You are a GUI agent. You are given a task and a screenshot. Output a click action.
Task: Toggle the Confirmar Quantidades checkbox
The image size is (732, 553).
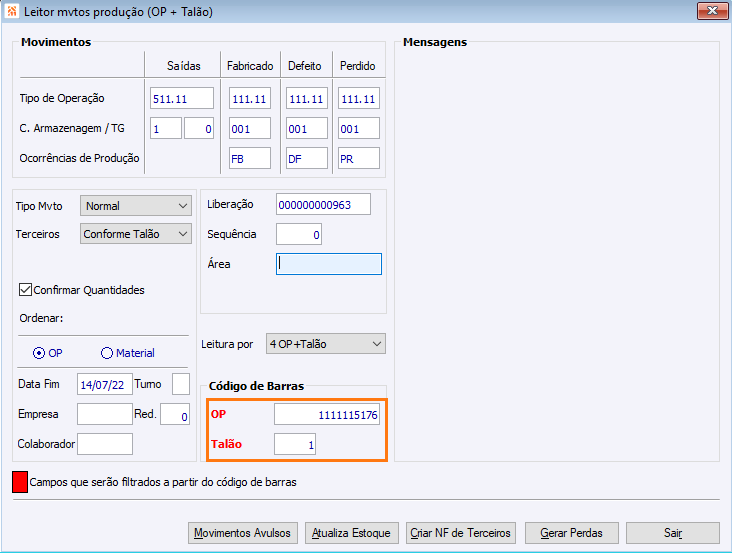coord(25,290)
